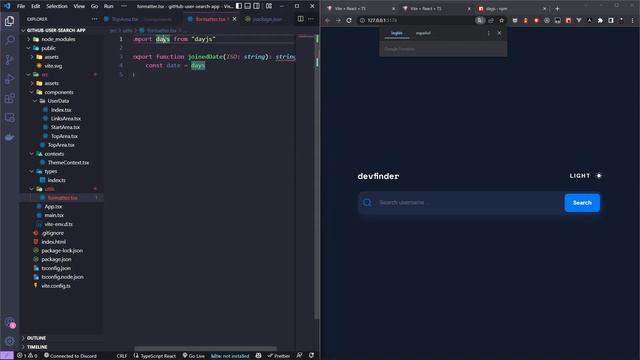
Task: Toggle the secondary side bar layout icon
Action: (256, 6)
